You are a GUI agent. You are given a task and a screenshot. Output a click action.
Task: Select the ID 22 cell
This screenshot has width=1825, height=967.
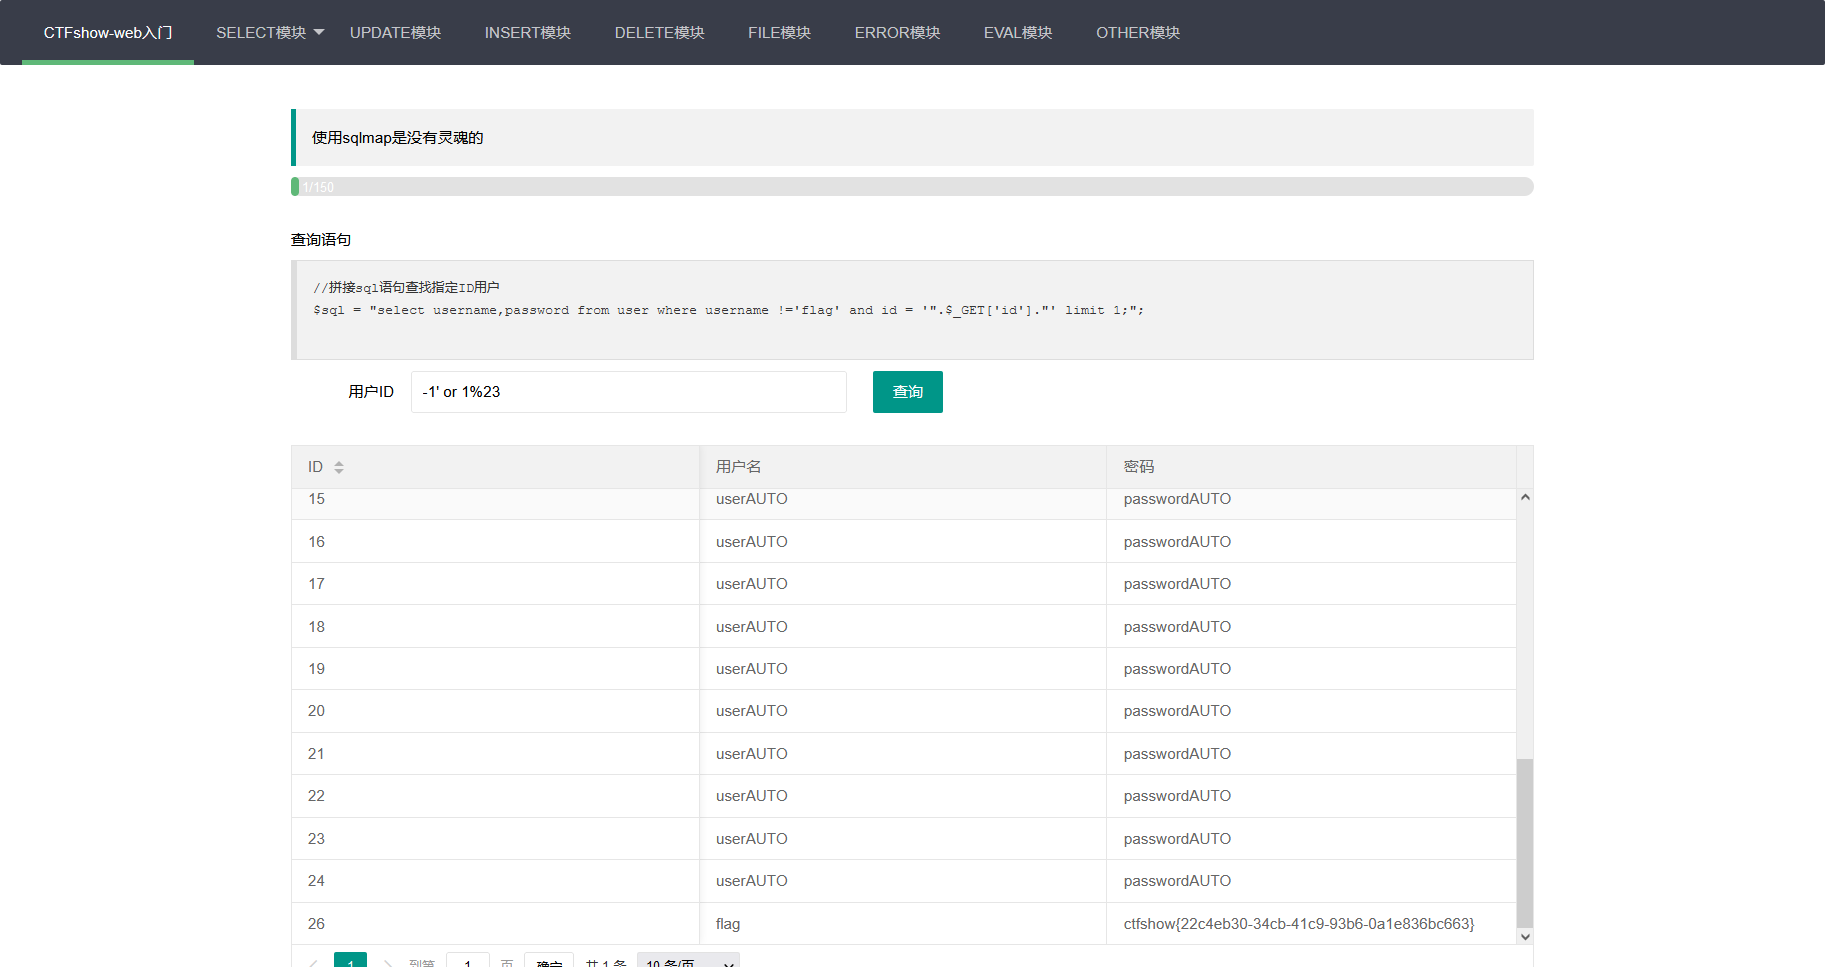[x=495, y=796]
